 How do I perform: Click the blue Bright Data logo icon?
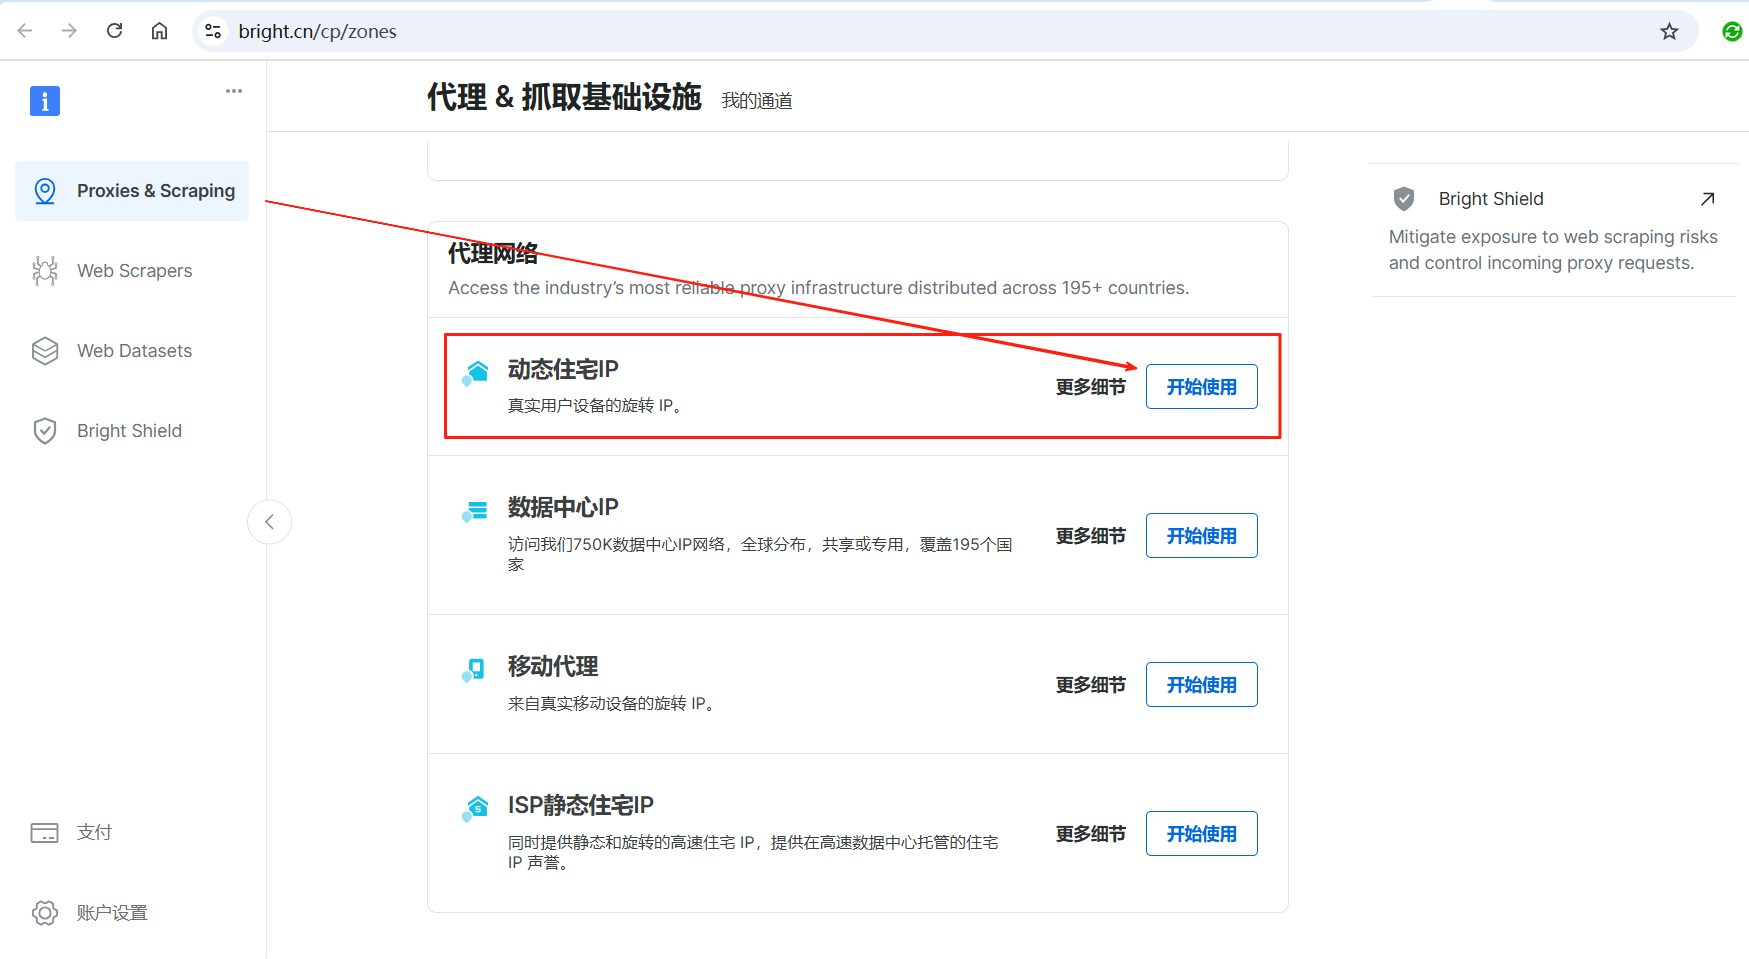tap(45, 101)
